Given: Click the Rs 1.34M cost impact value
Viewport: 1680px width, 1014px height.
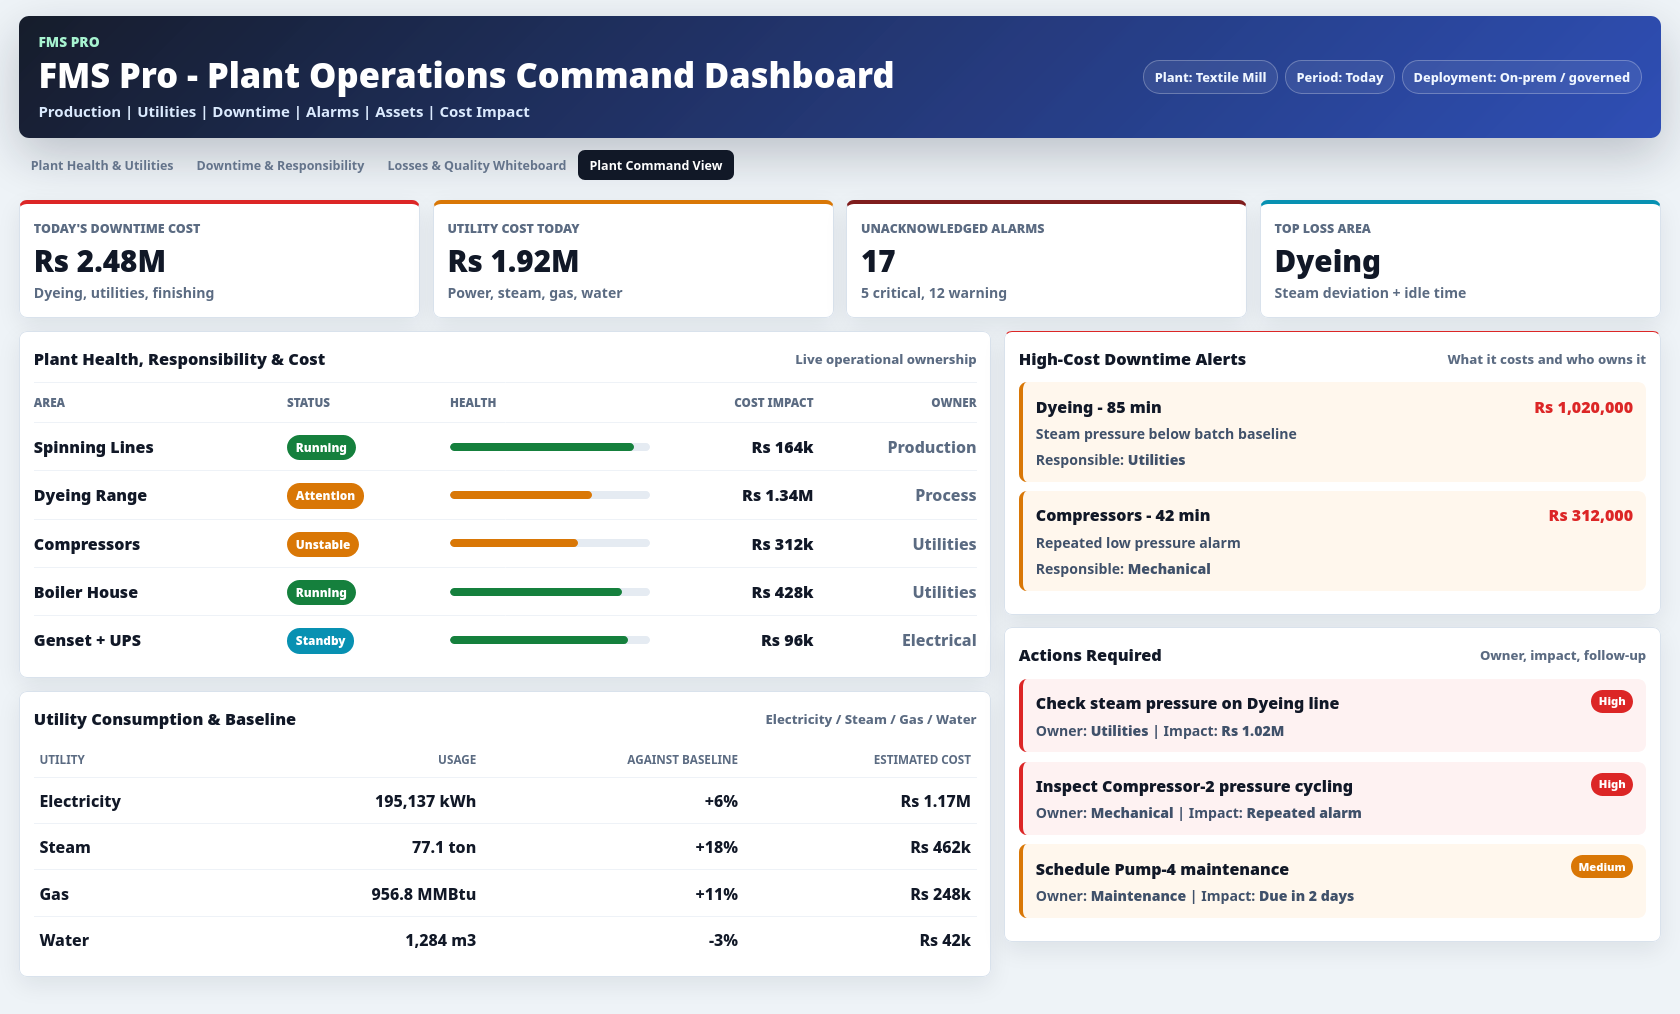Looking at the screenshot, I should pyautogui.click(x=777, y=495).
